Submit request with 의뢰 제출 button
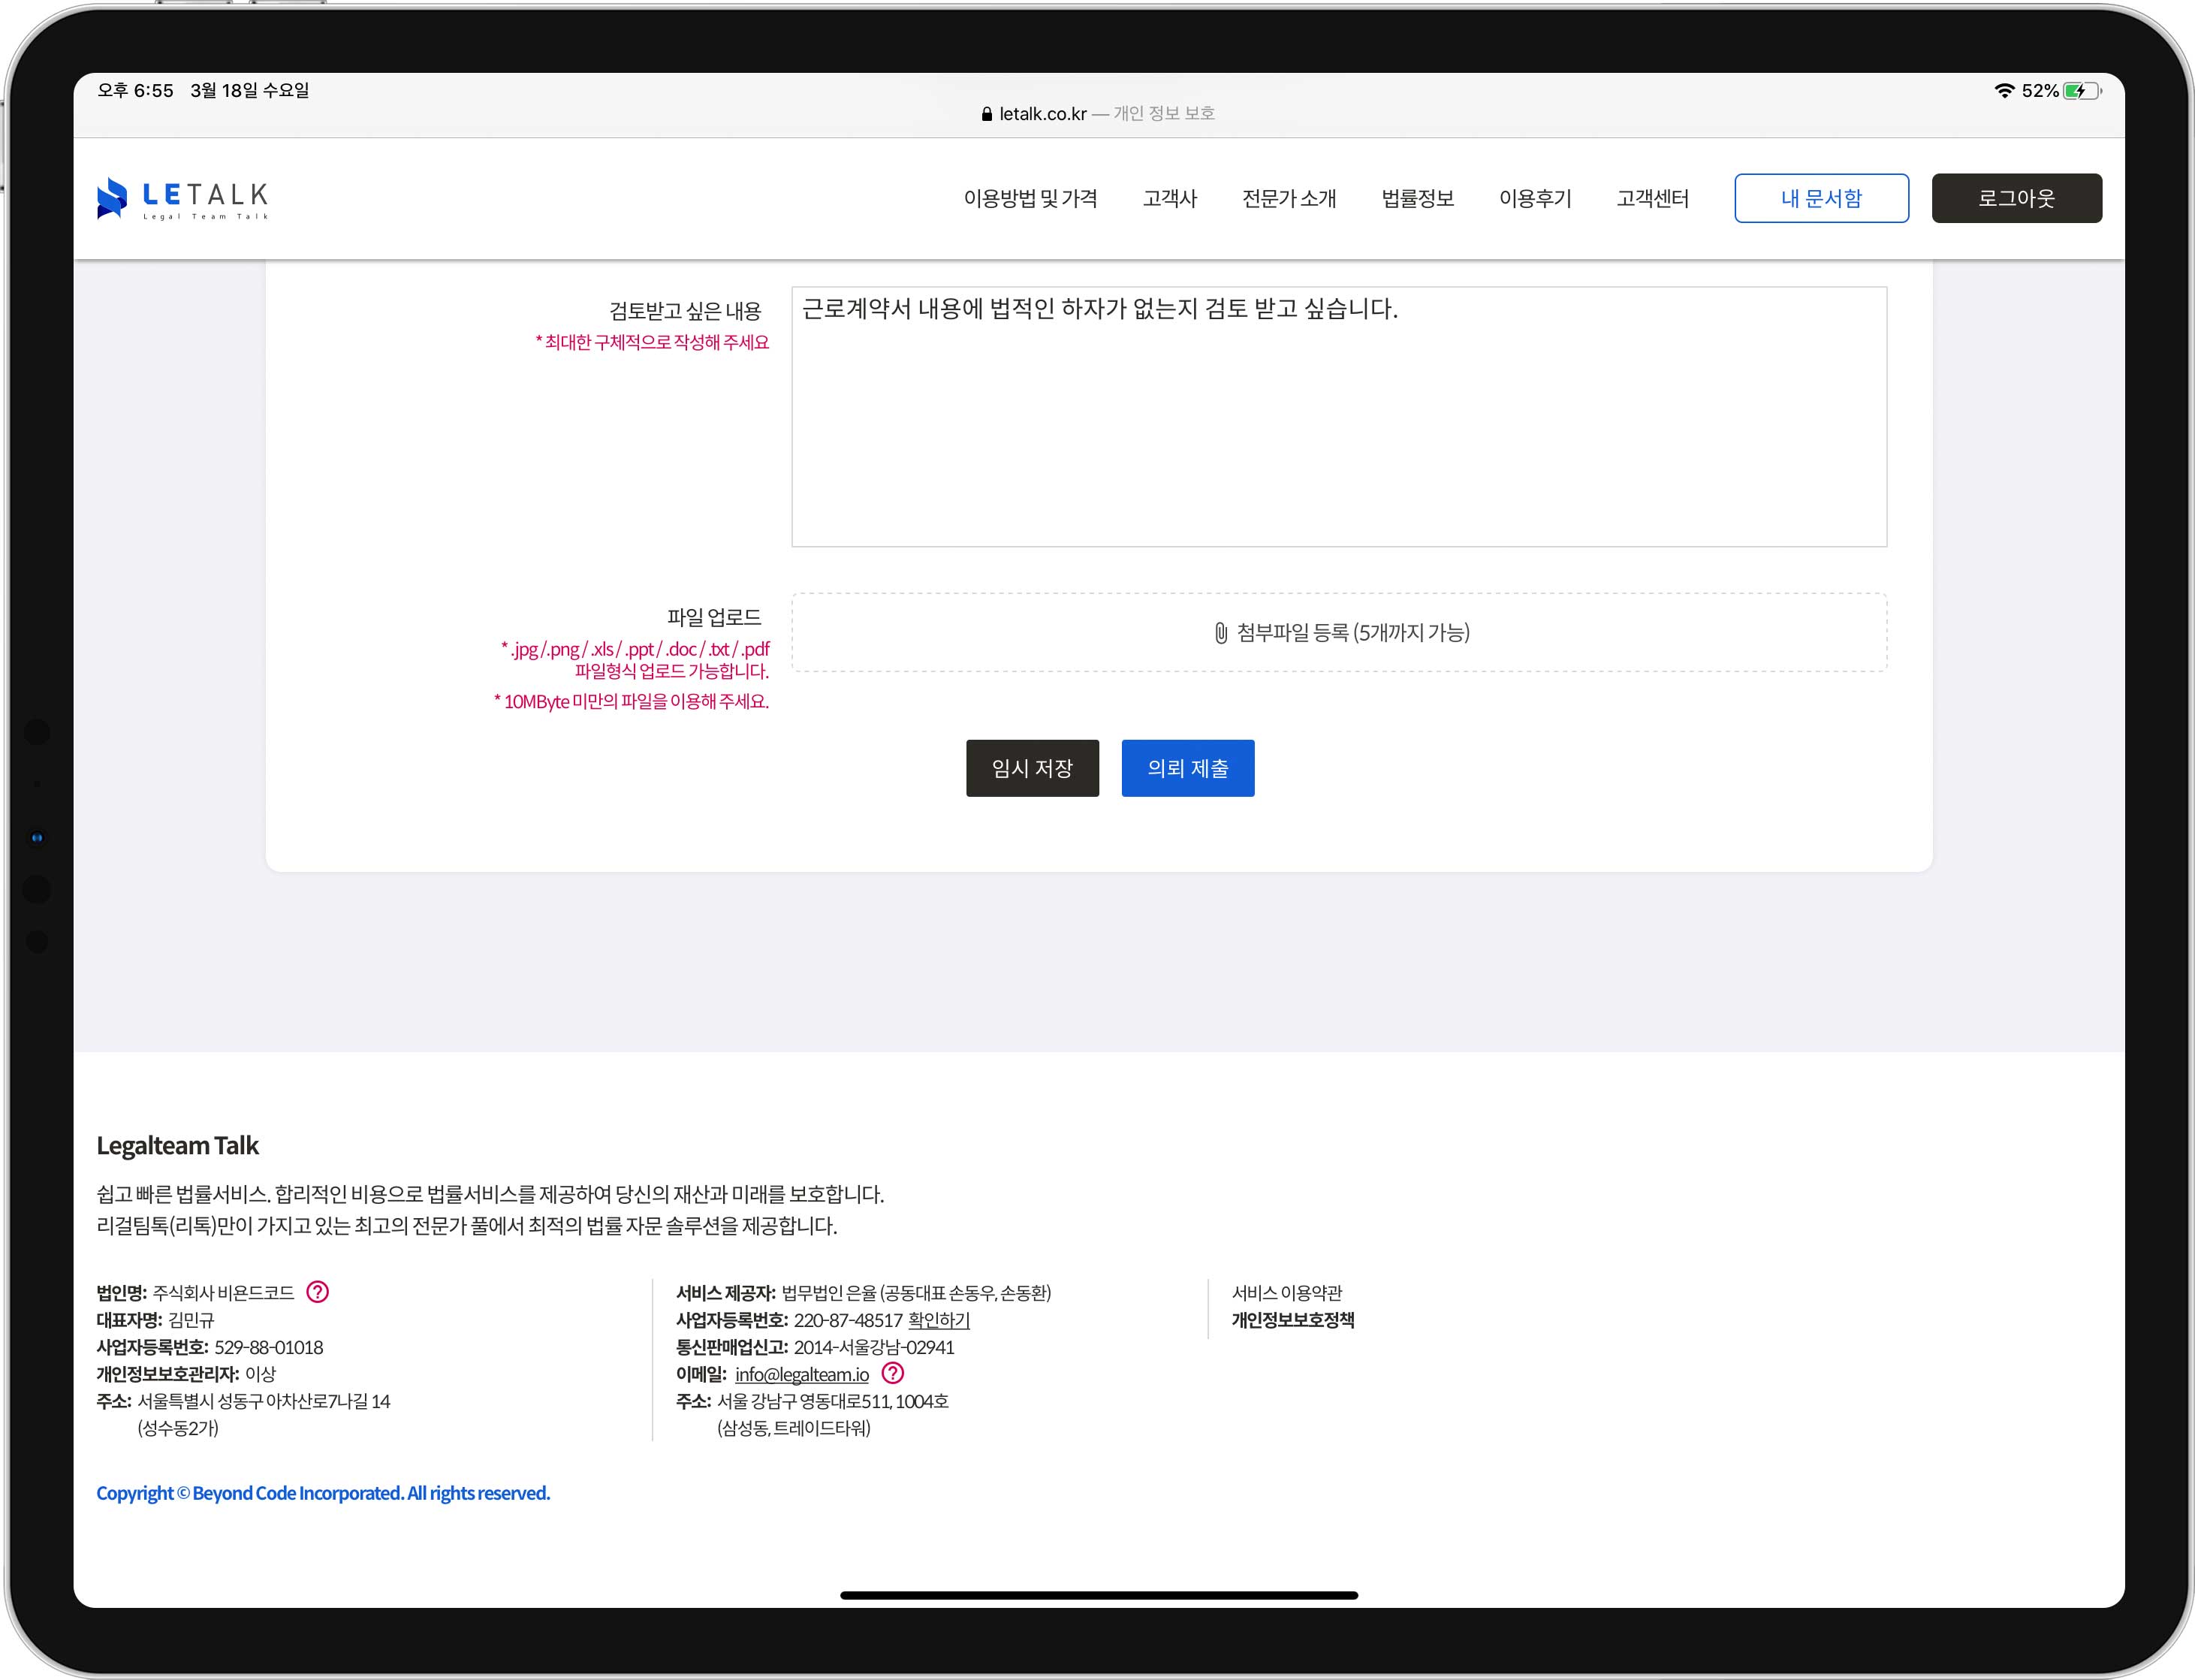Image resolution: width=2195 pixels, height=1680 pixels. tap(1187, 768)
